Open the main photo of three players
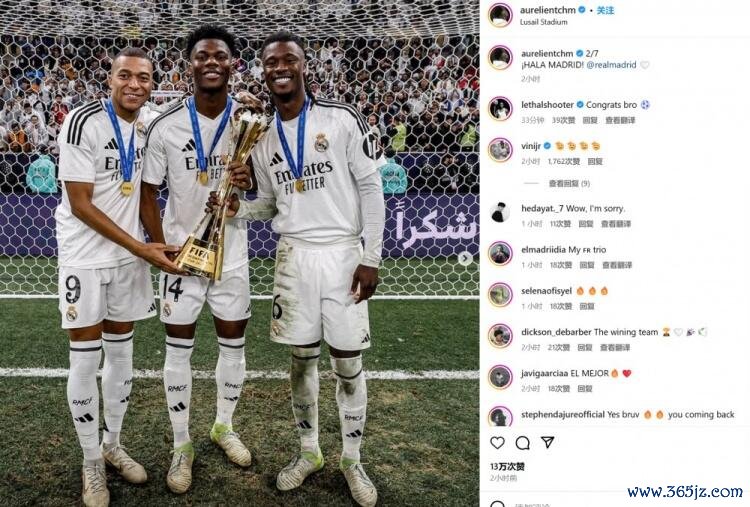750x507 pixels. [x=239, y=254]
